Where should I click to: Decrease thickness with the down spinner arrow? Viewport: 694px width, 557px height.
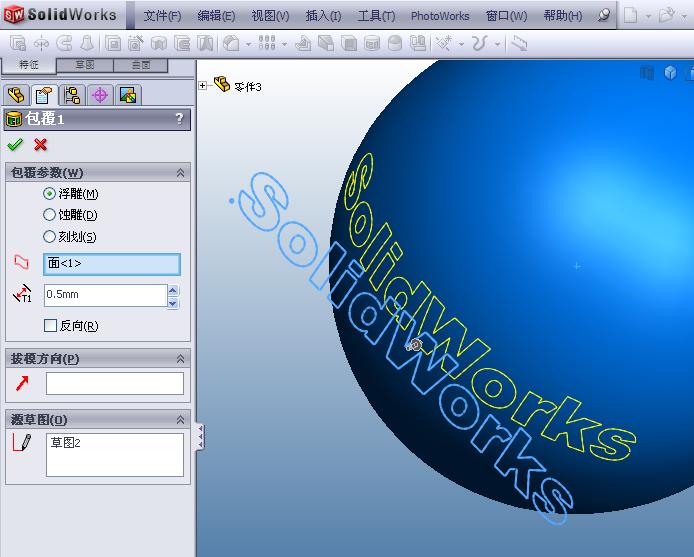pos(173,303)
